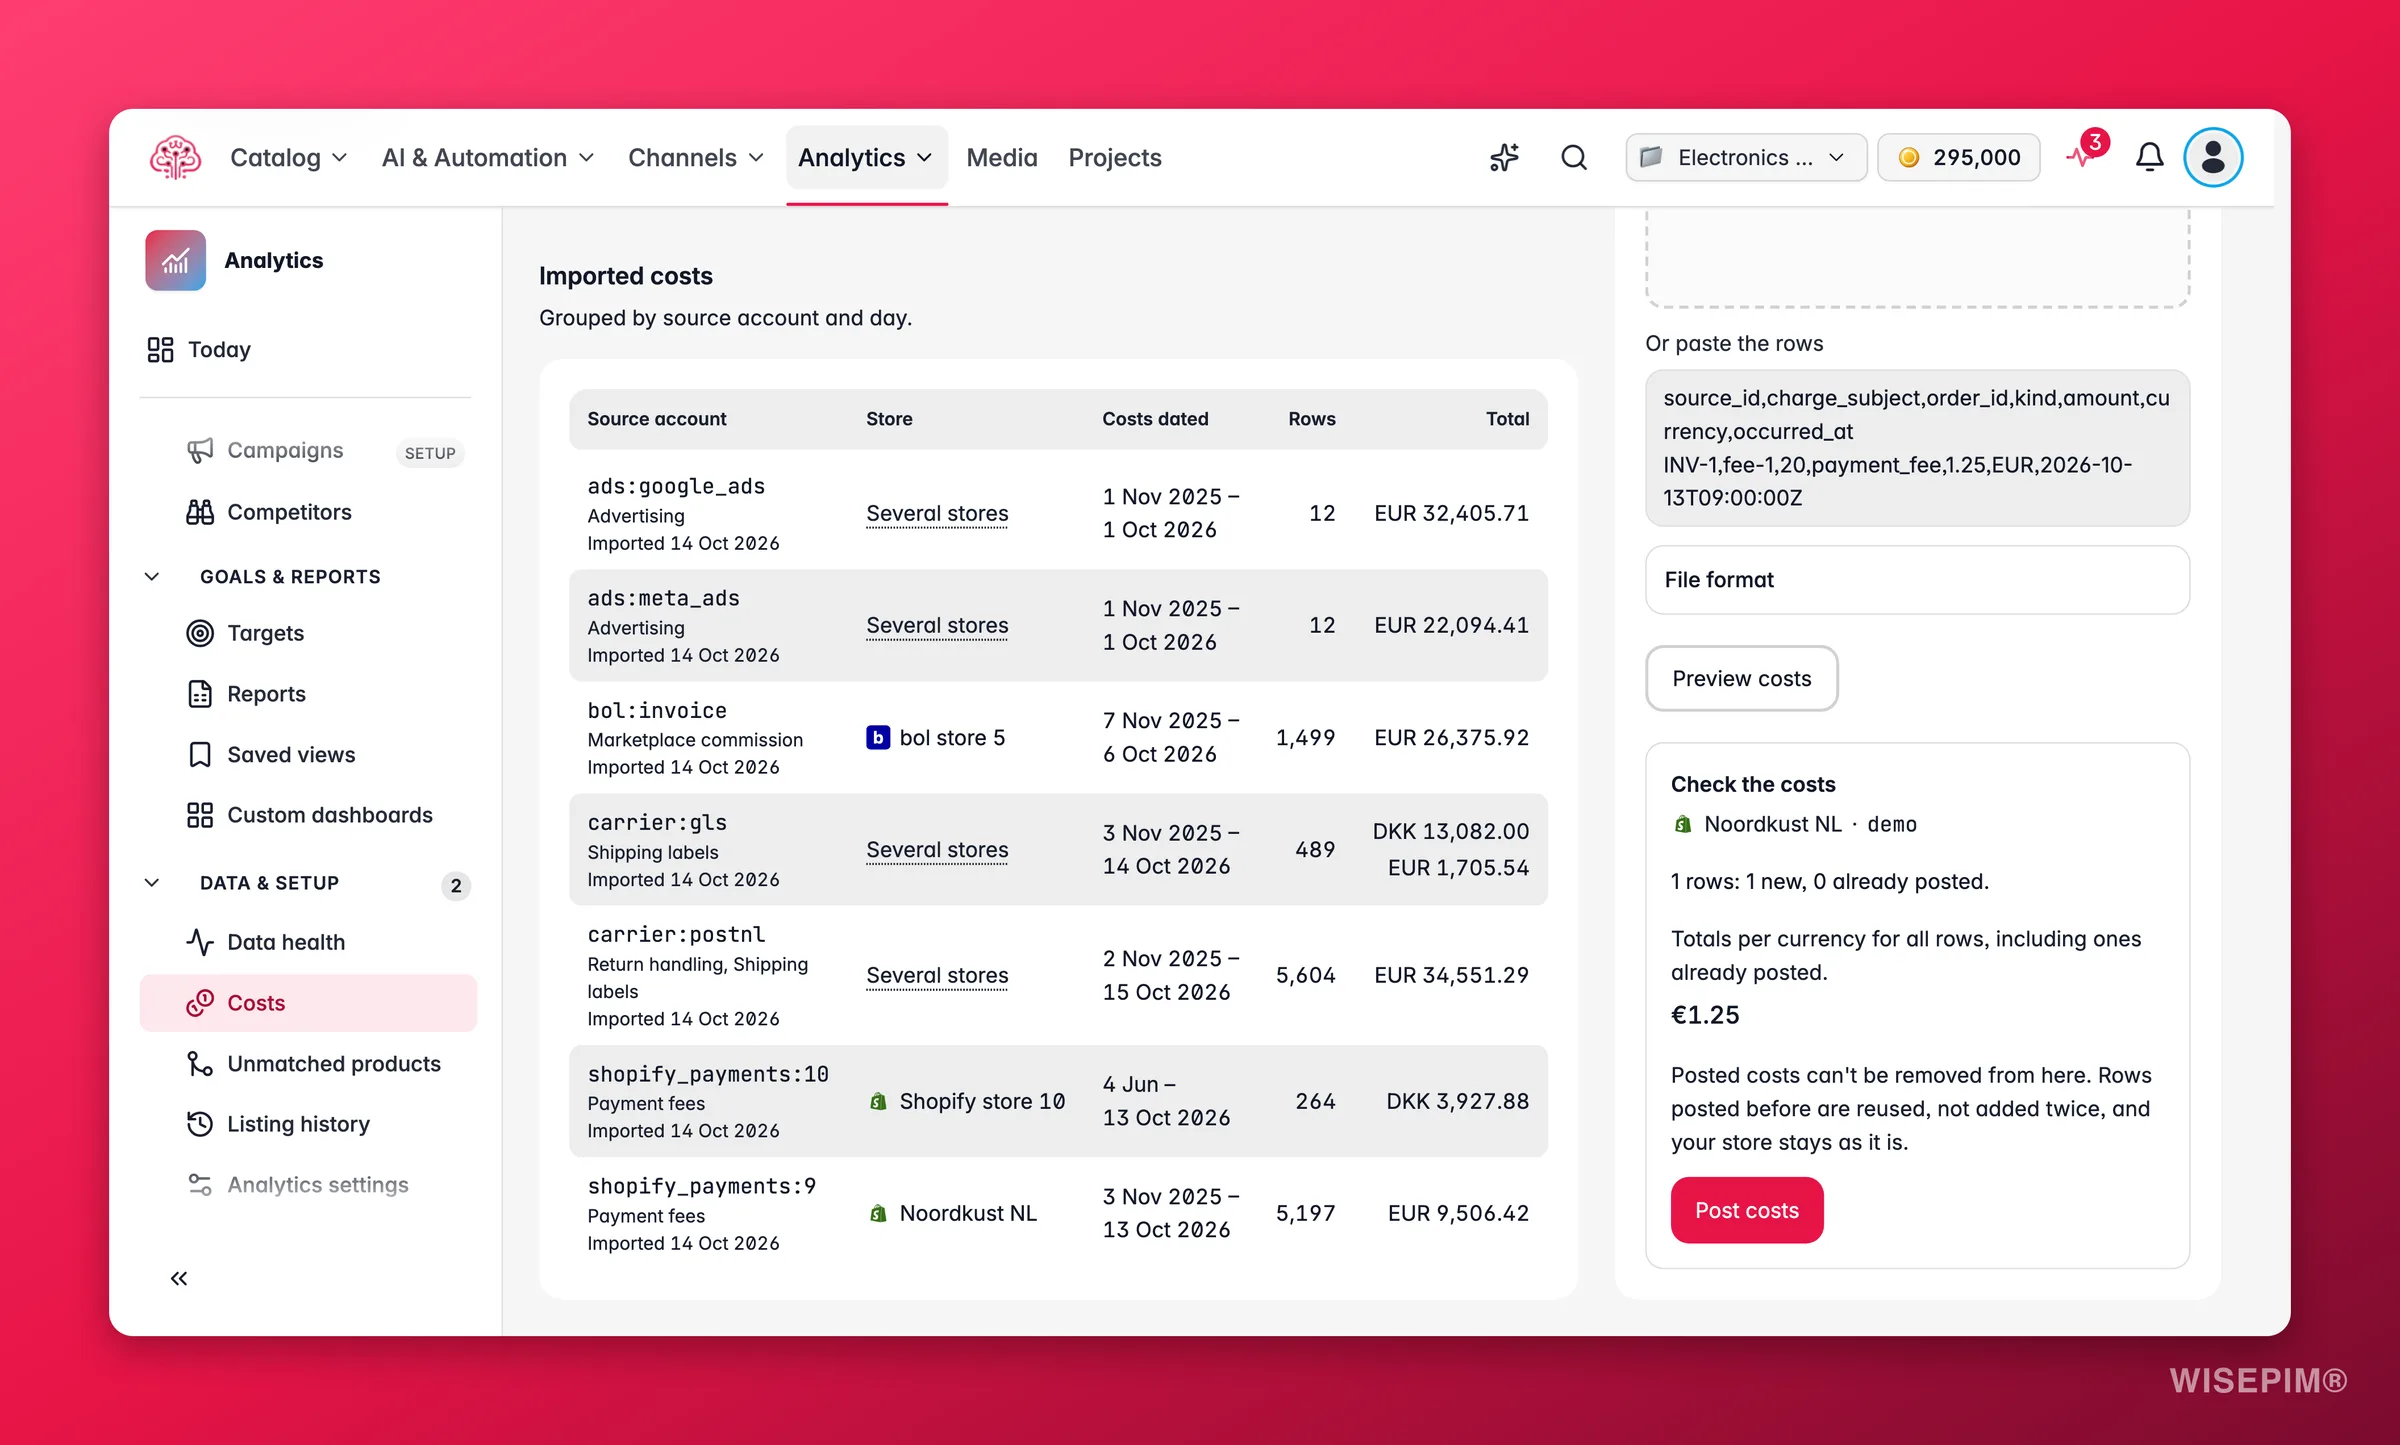This screenshot has width=2400, height=1445.
Task: Collapse the sidebar with double chevron
Action: click(x=179, y=1278)
